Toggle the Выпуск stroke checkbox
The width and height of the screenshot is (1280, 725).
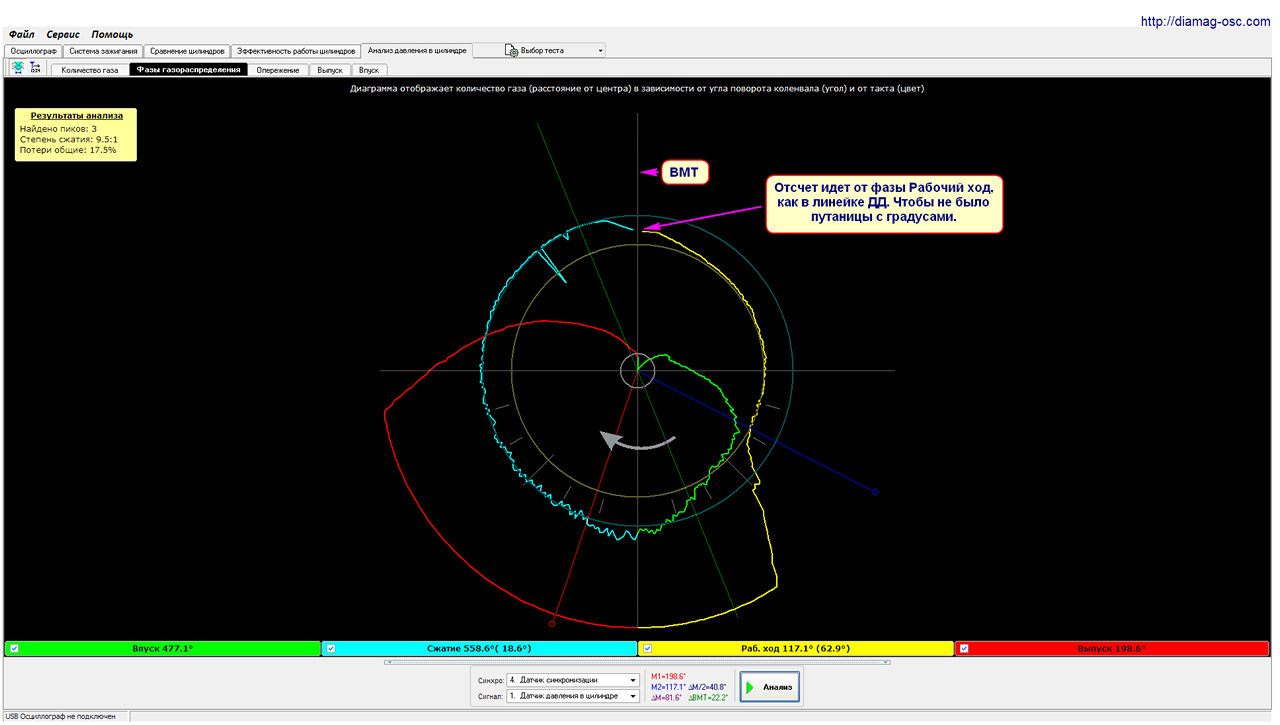click(965, 648)
